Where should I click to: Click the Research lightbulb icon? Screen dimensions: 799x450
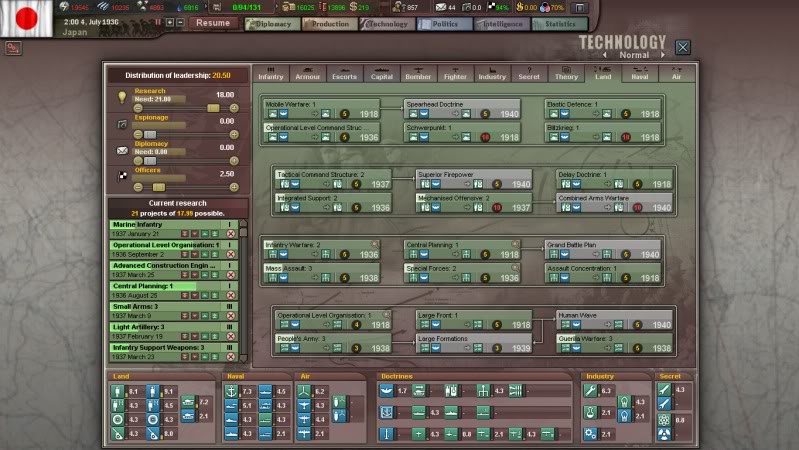coord(122,97)
